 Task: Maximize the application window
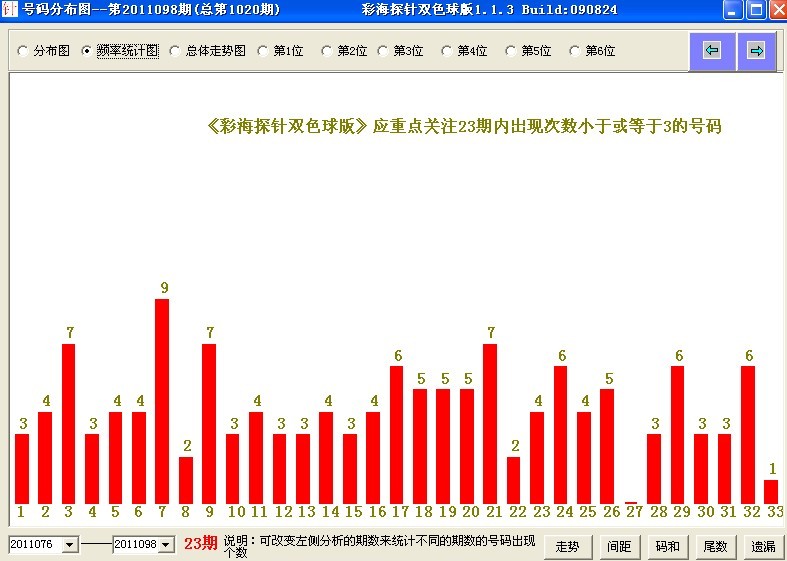click(x=755, y=10)
